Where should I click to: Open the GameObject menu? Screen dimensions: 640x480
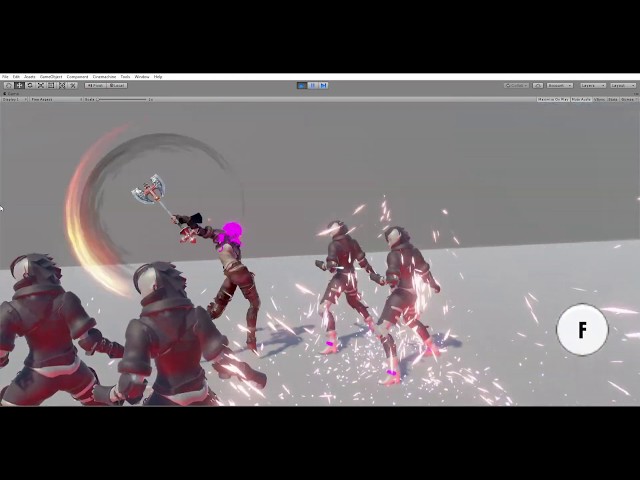(x=51, y=77)
